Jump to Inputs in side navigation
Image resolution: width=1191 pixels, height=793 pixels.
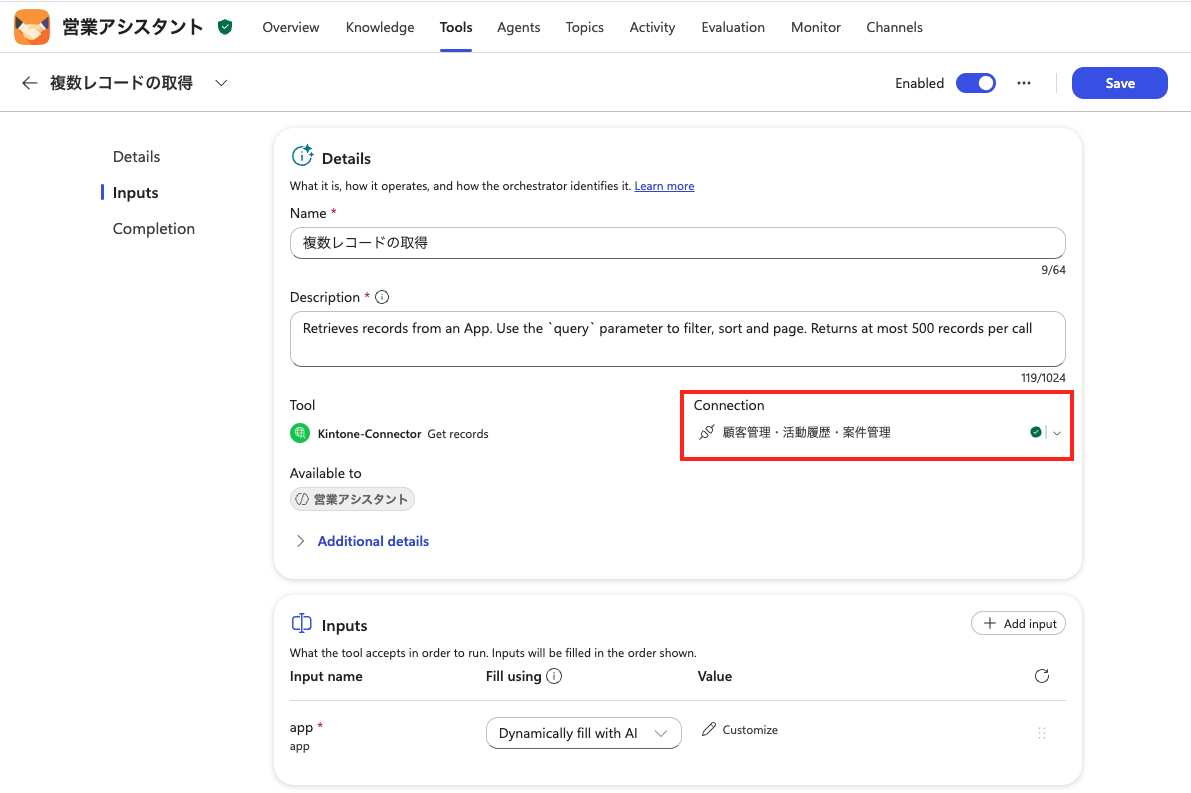pos(135,193)
